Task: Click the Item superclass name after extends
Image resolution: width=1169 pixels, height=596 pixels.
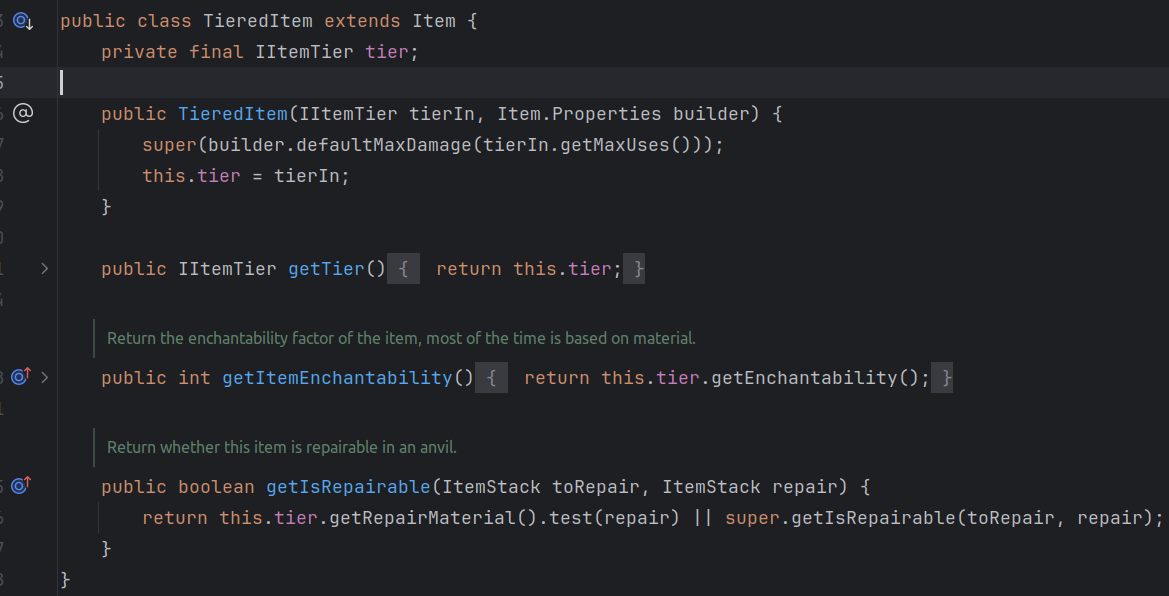Action: [433, 21]
